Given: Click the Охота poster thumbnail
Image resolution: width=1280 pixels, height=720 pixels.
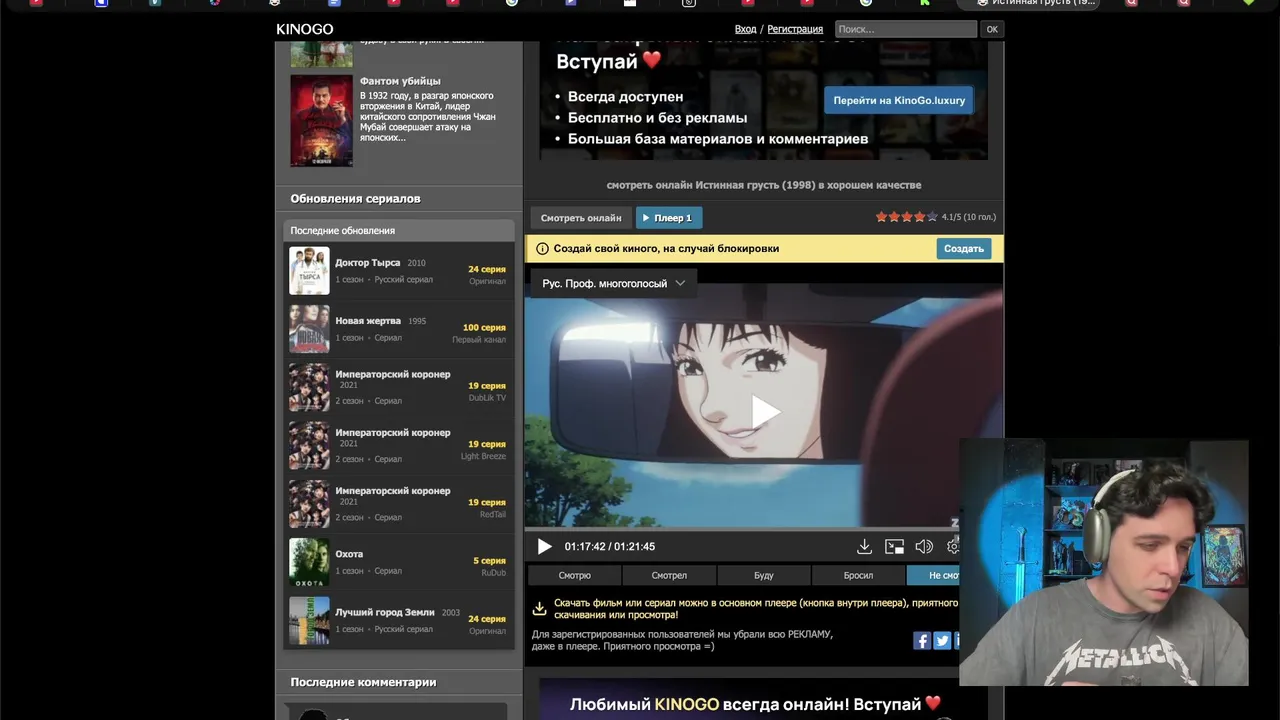Looking at the screenshot, I should click(x=309, y=562).
